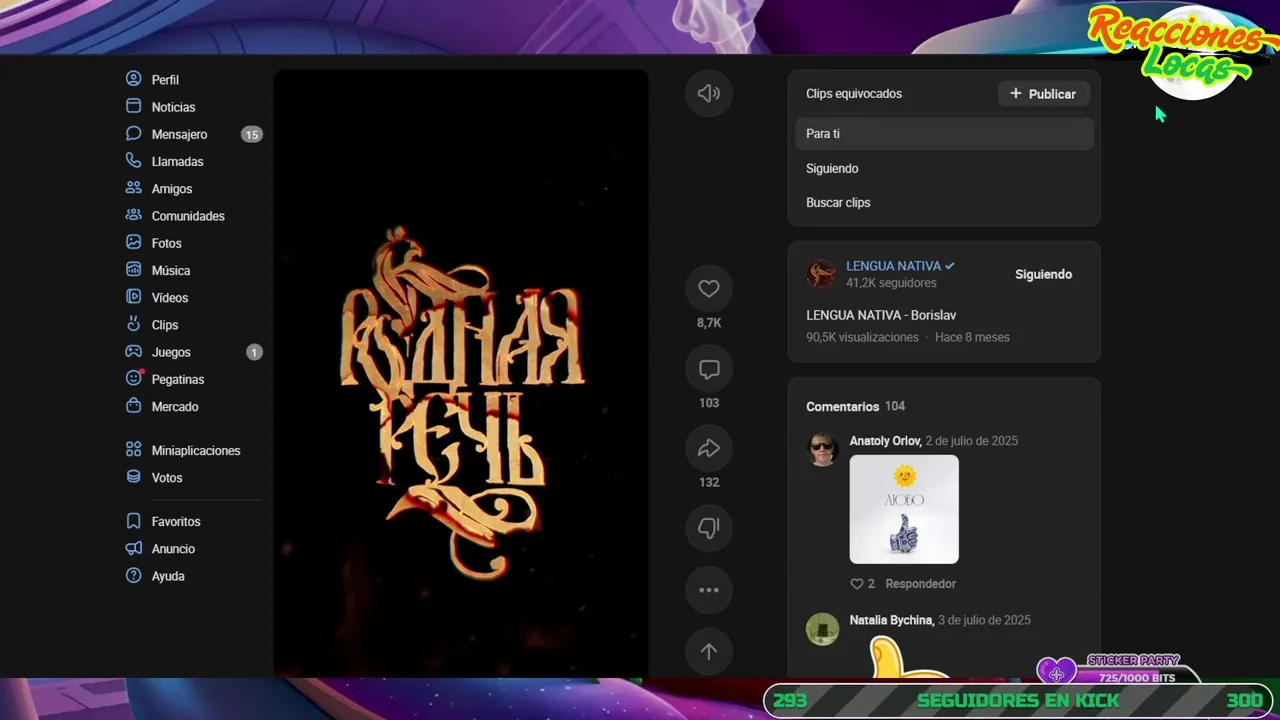Click the Publicar button

[1043, 94]
